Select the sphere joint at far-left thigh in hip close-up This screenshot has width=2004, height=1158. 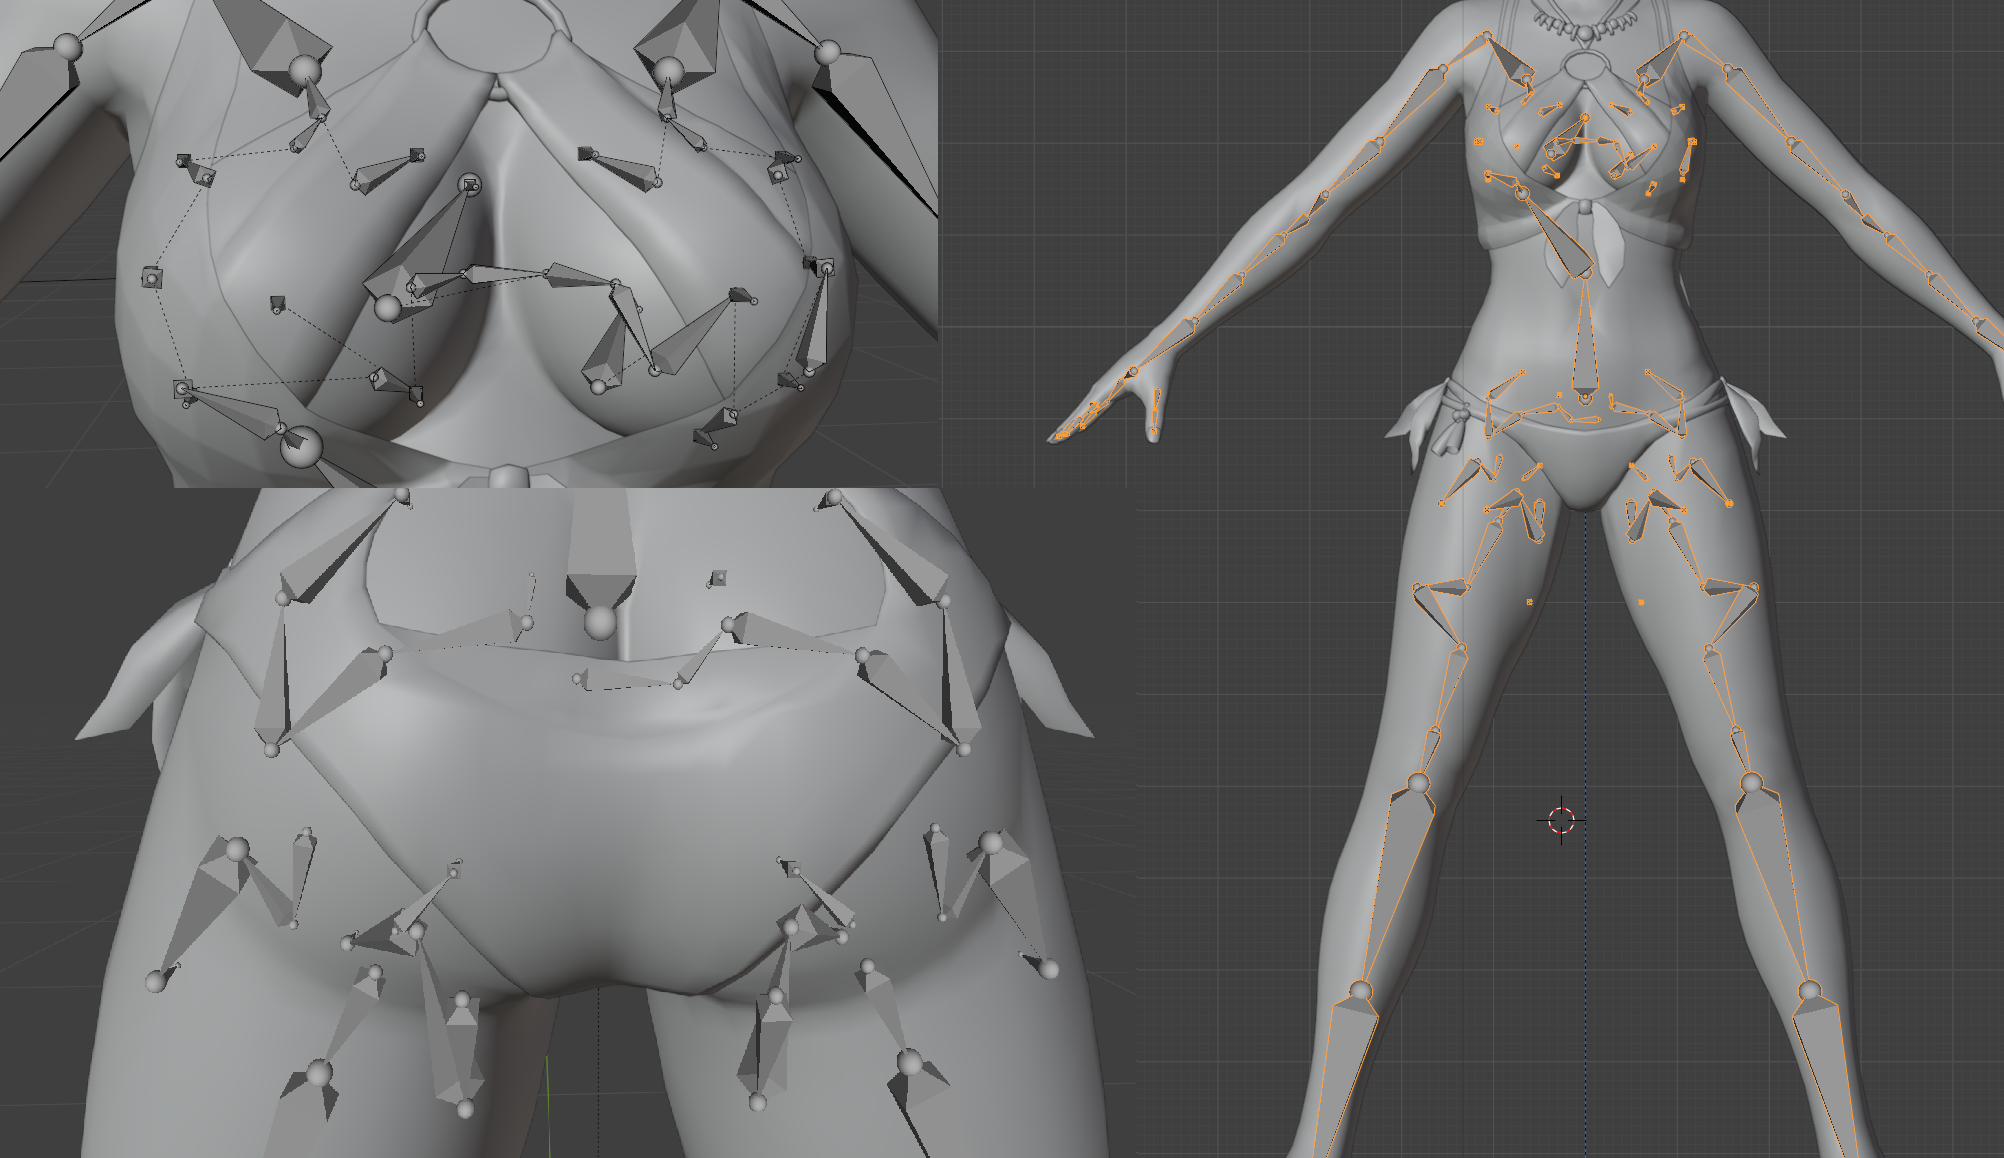pyautogui.click(x=155, y=981)
